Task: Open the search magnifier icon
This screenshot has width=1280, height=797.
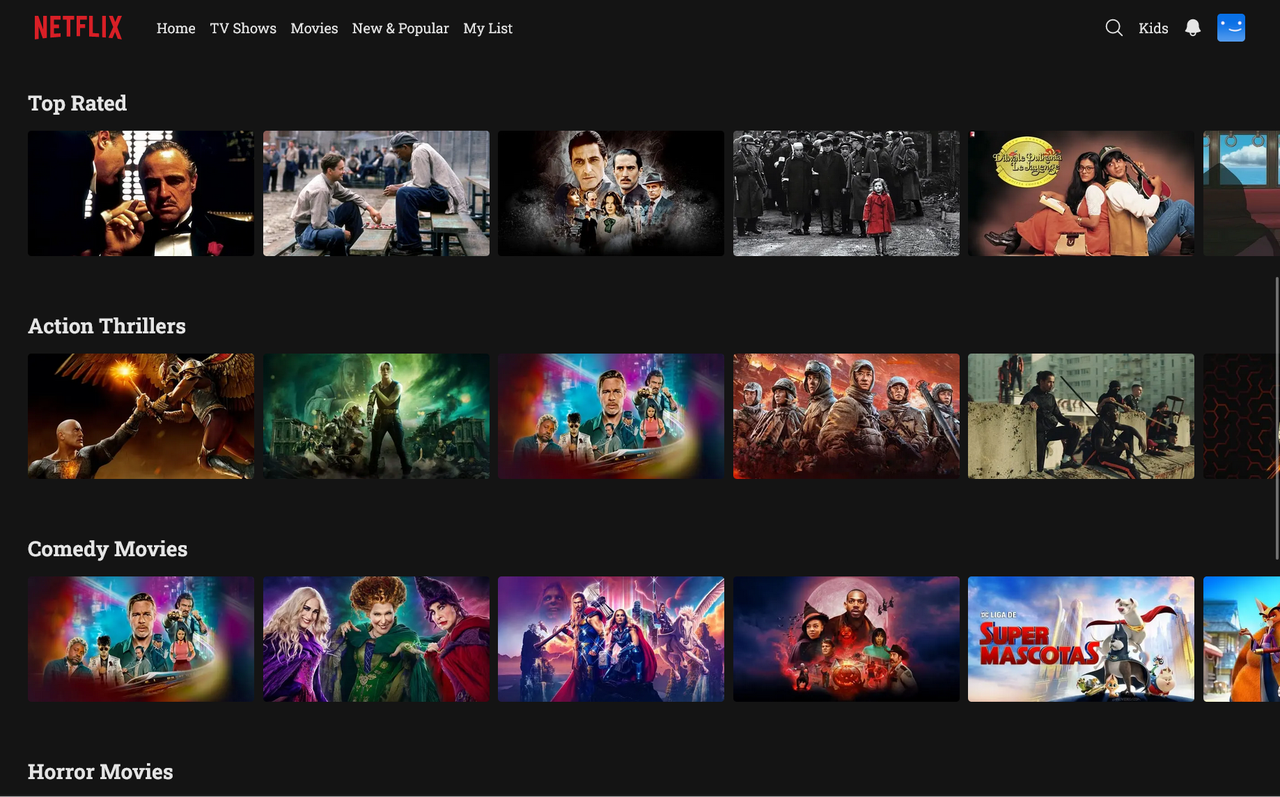Action: pyautogui.click(x=1114, y=28)
